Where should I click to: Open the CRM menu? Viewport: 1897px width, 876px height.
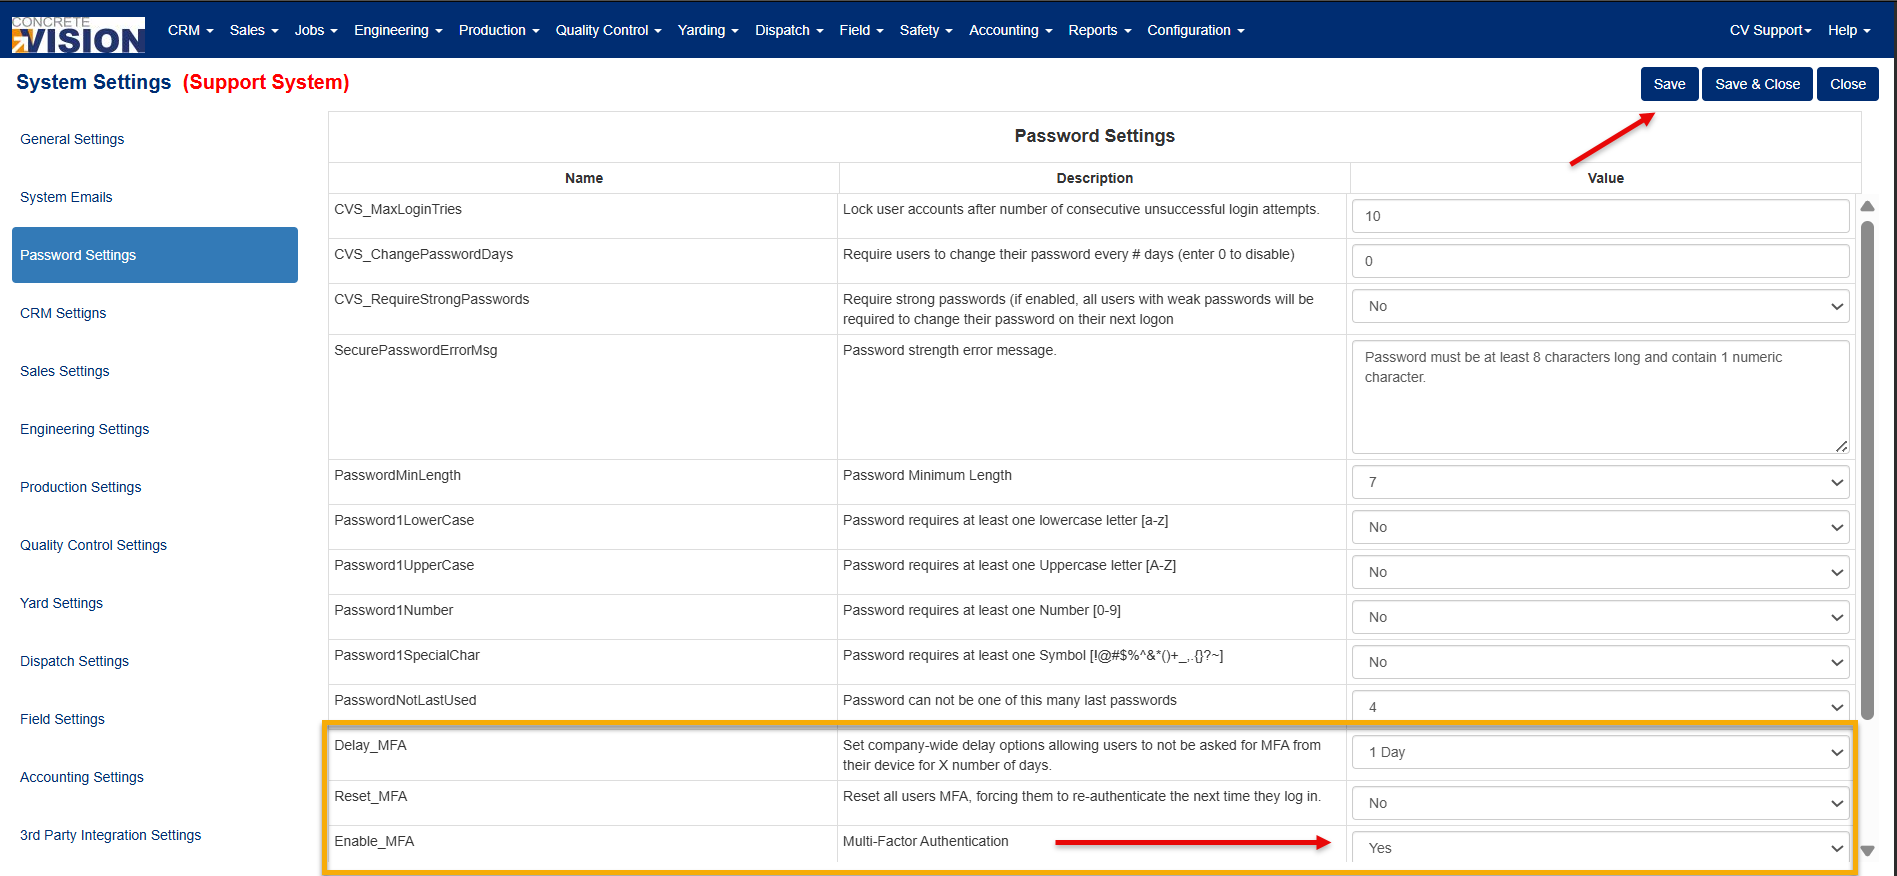pyautogui.click(x=190, y=30)
